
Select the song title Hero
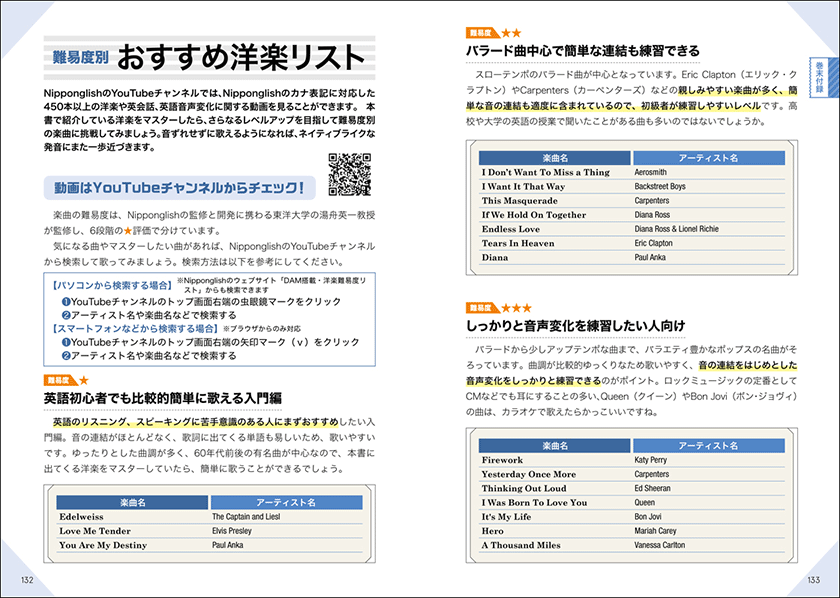click(x=492, y=531)
